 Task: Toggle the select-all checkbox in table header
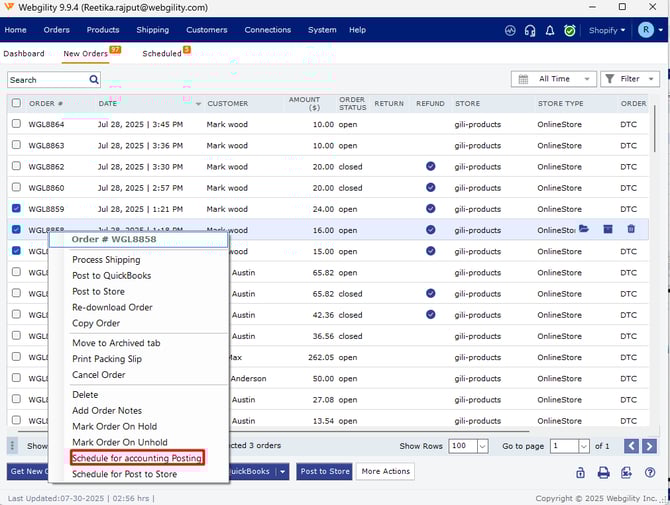pos(15,103)
